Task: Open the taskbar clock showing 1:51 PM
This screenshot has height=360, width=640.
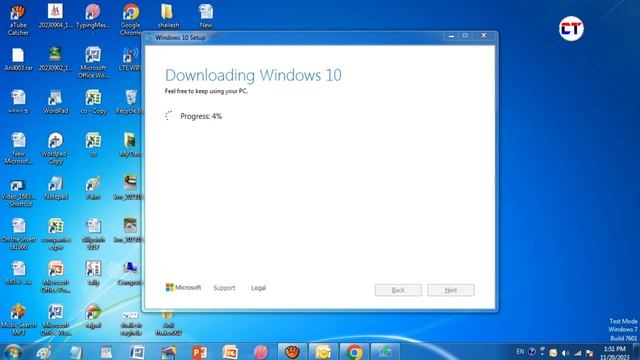Action: [614, 353]
